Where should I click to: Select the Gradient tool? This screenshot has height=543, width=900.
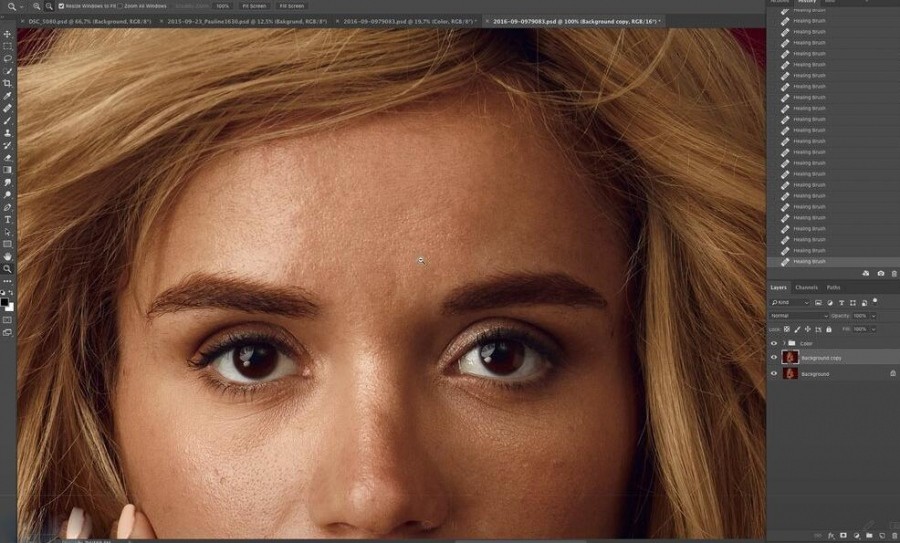point(7,170)
